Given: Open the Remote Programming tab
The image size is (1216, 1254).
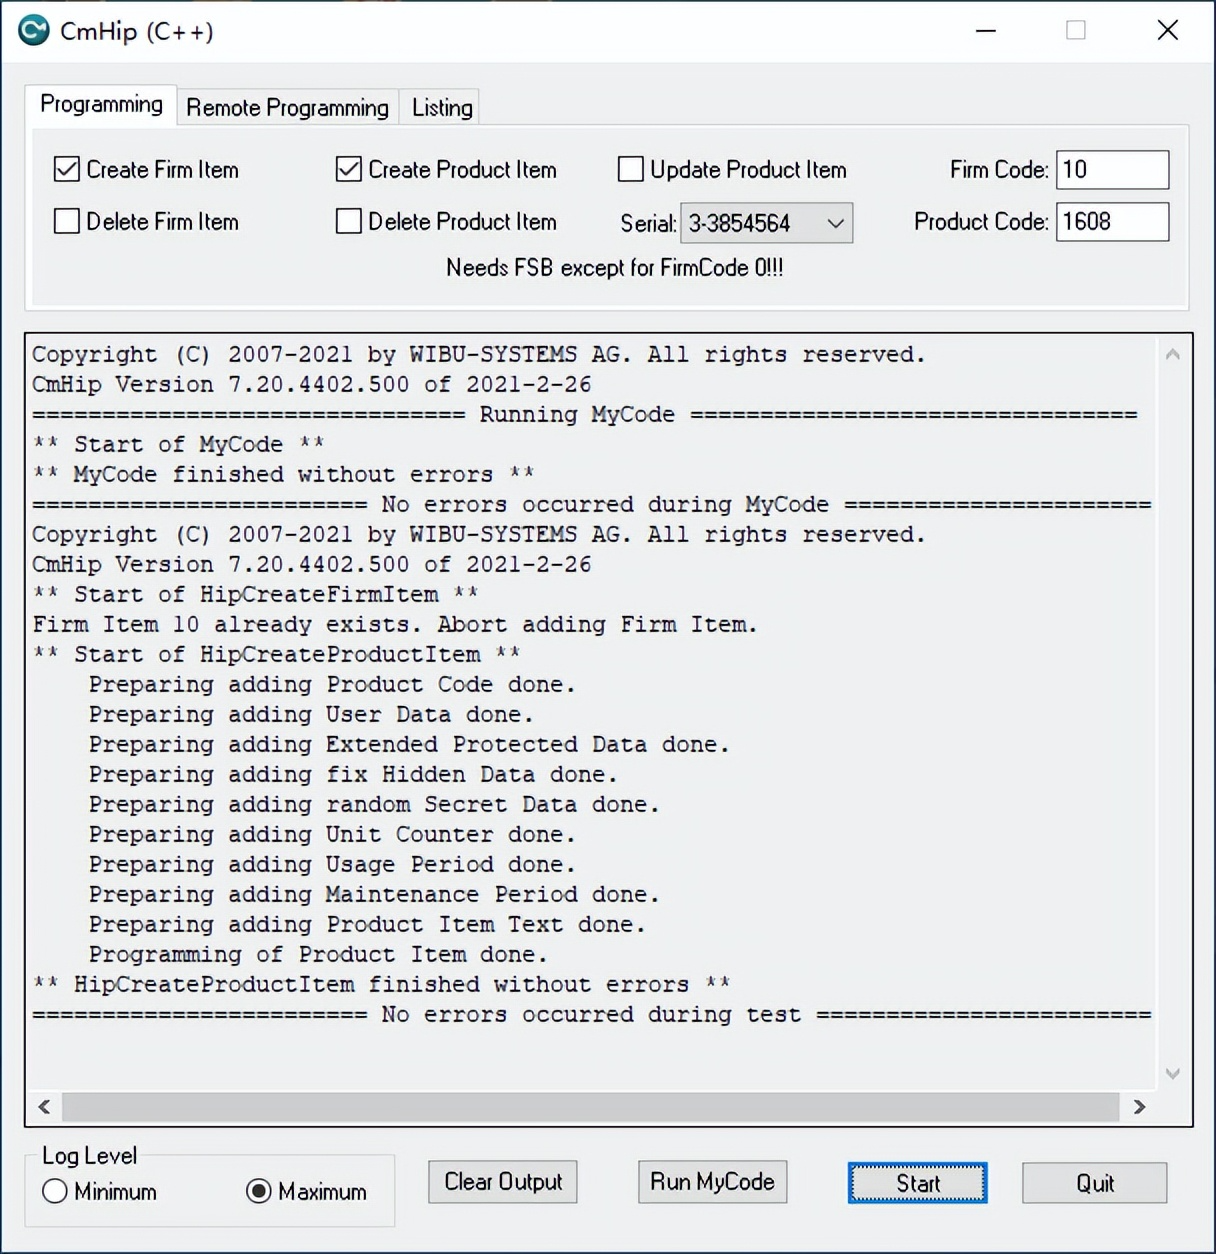Looking at the screenshot, I should (x=287, y=107).
